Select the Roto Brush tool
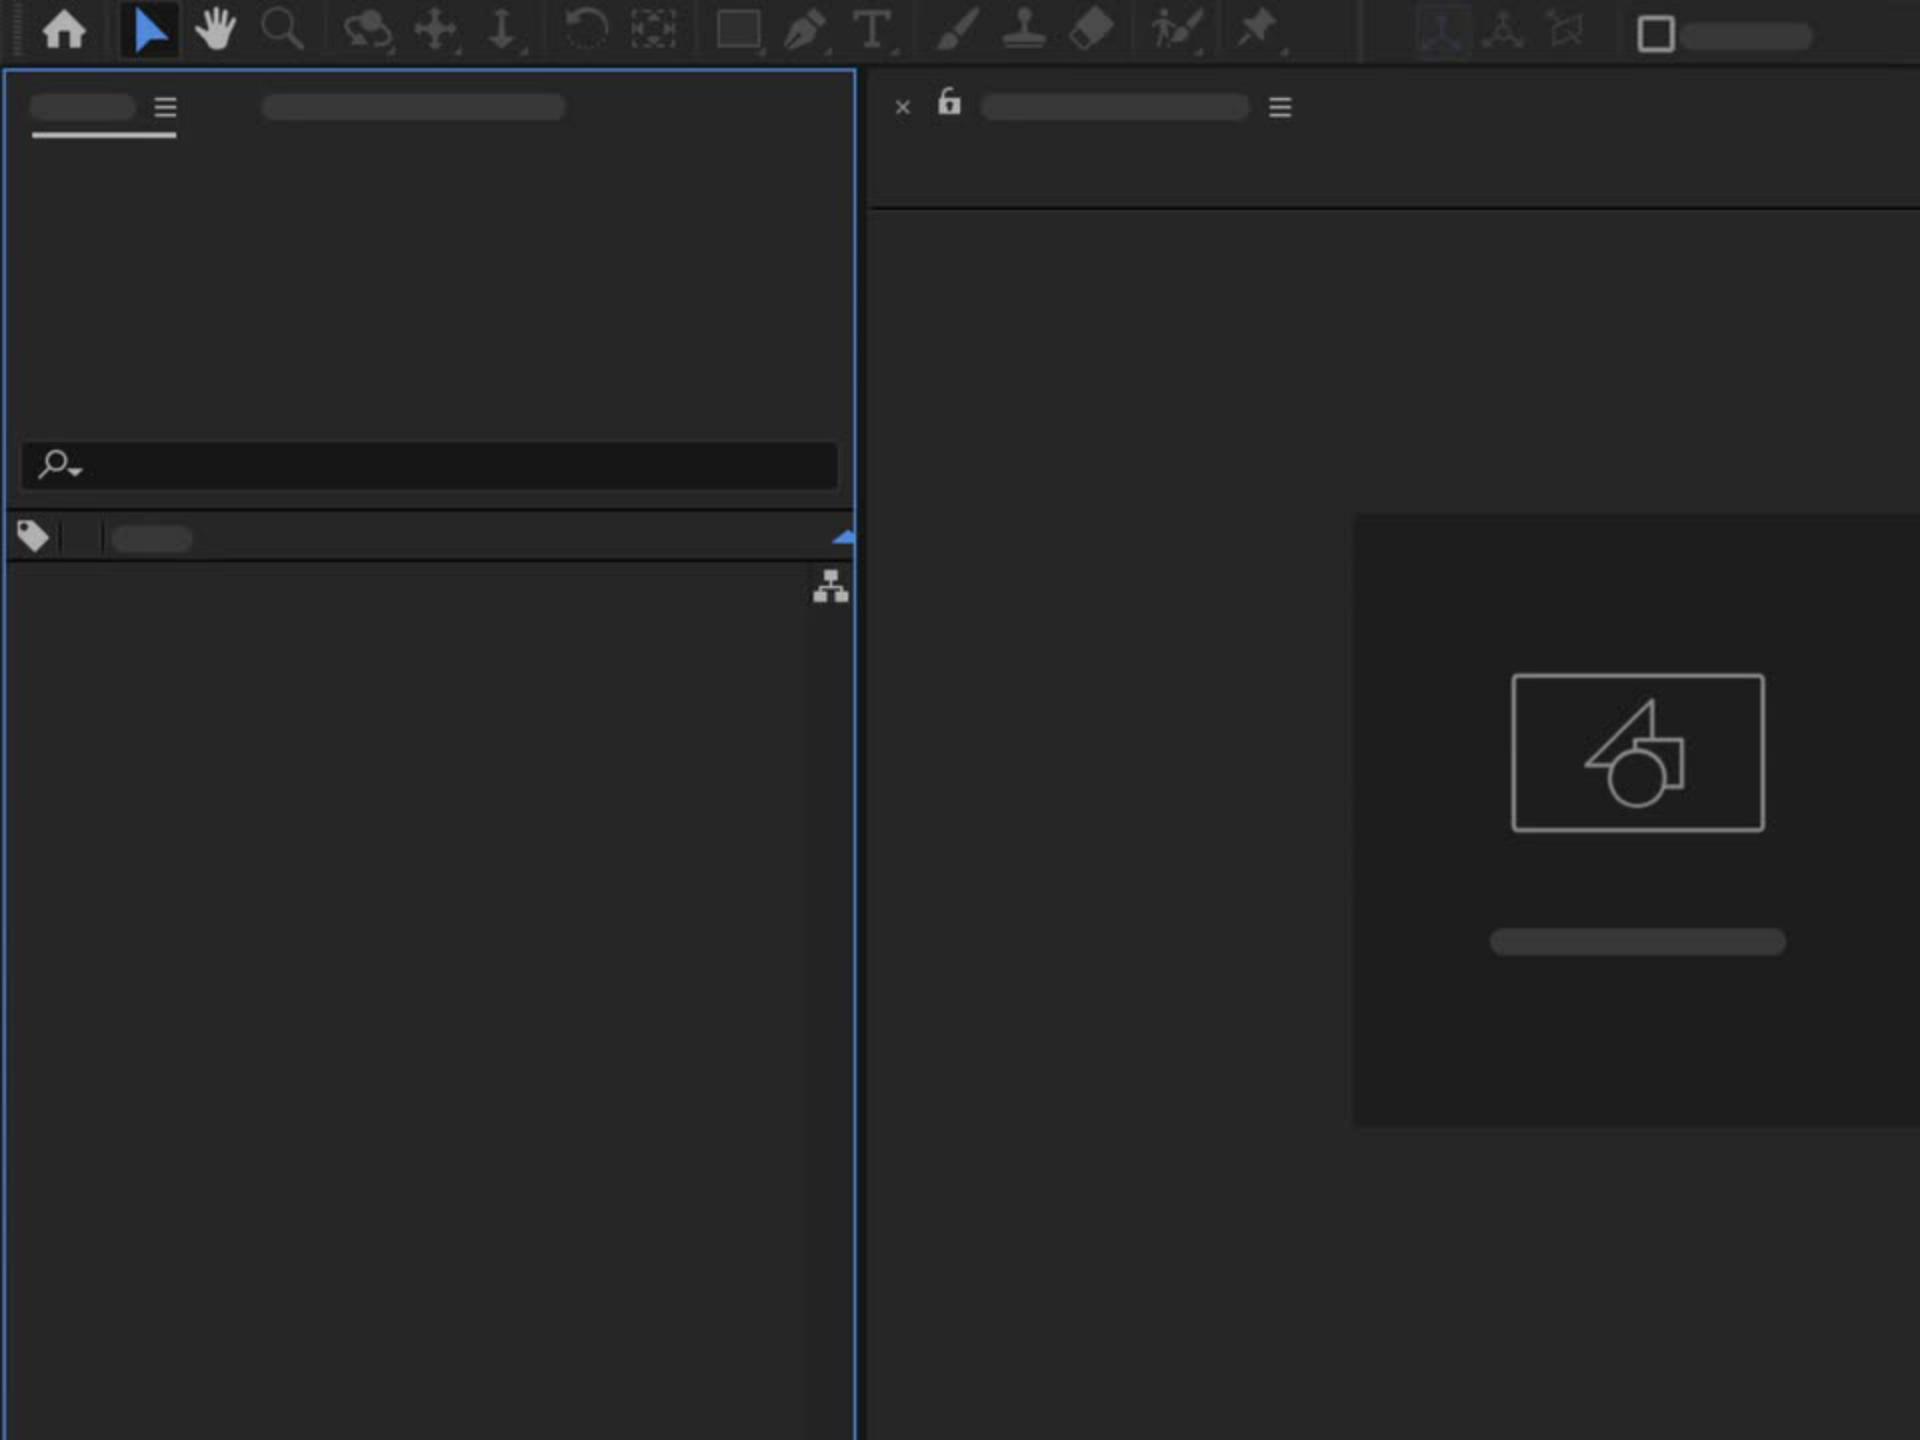1920x1440 pixels. 1175,30
